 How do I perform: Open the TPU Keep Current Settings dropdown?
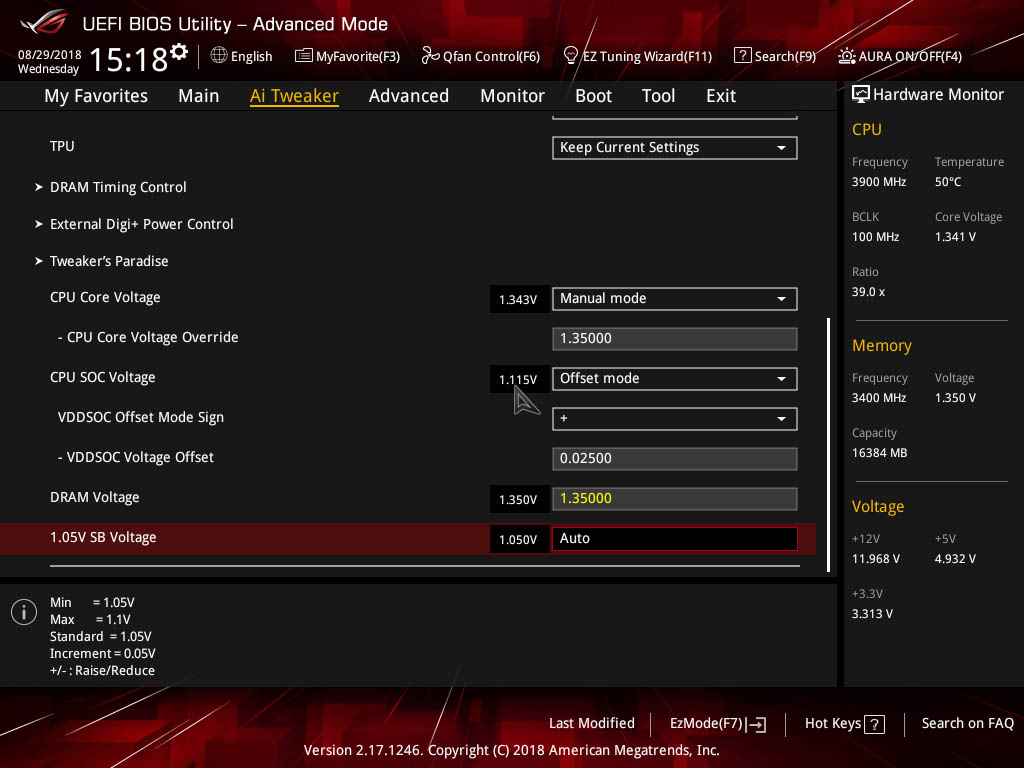tap(675, 148)
